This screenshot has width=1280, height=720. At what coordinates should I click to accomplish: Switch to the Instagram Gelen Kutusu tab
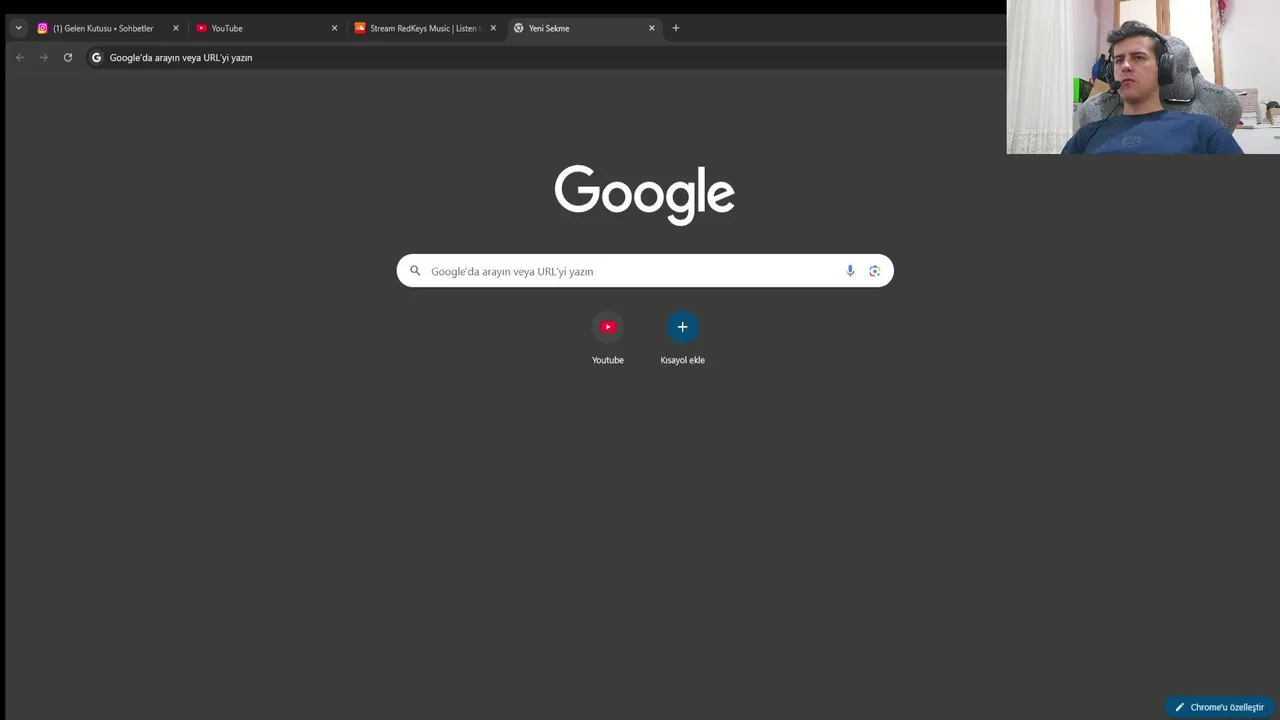[x=108, y=28]
